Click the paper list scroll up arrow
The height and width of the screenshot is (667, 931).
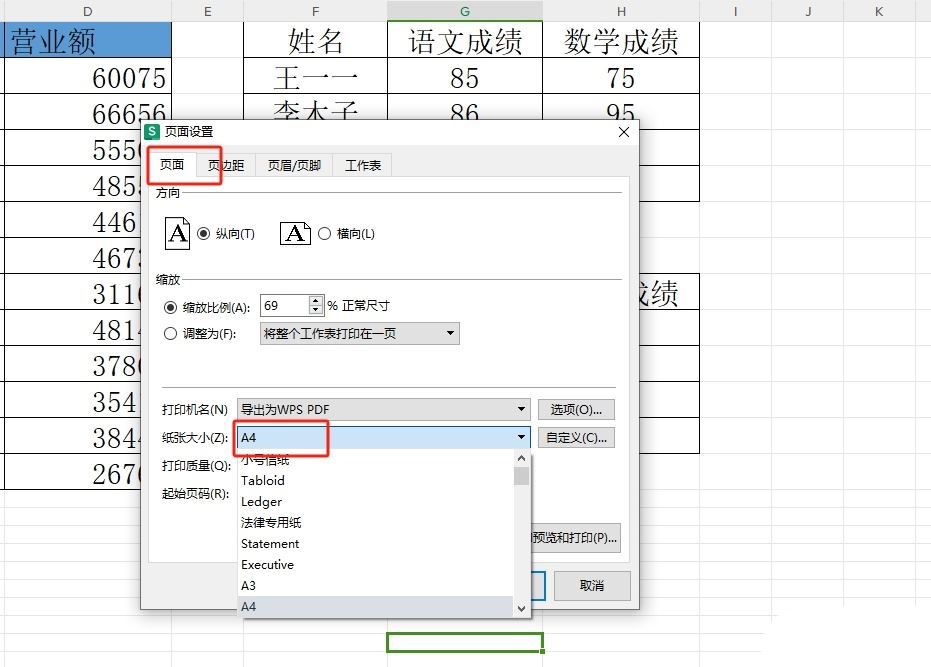pyautogui.click(x=521, y=459)
